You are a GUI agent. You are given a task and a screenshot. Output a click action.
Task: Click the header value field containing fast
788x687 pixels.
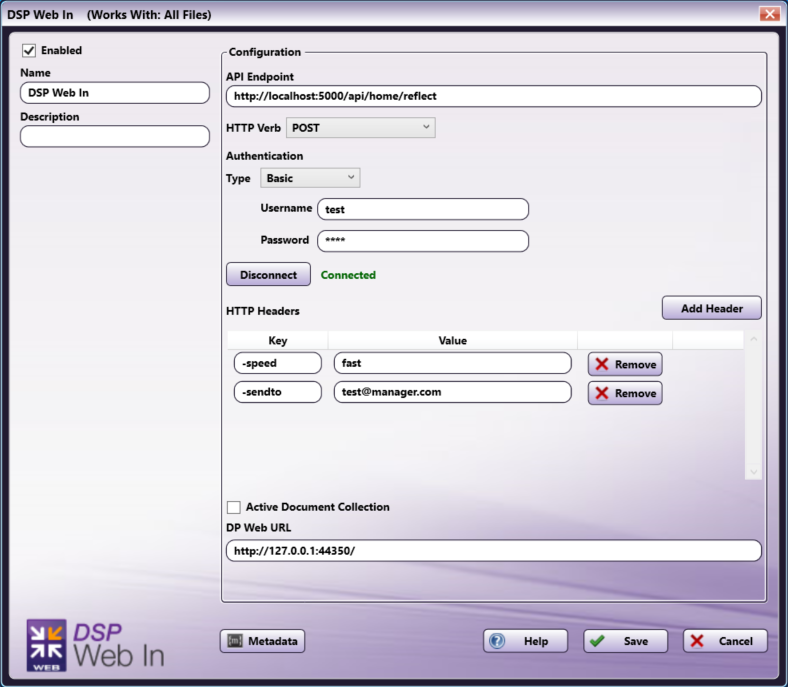tap(452, 363)
